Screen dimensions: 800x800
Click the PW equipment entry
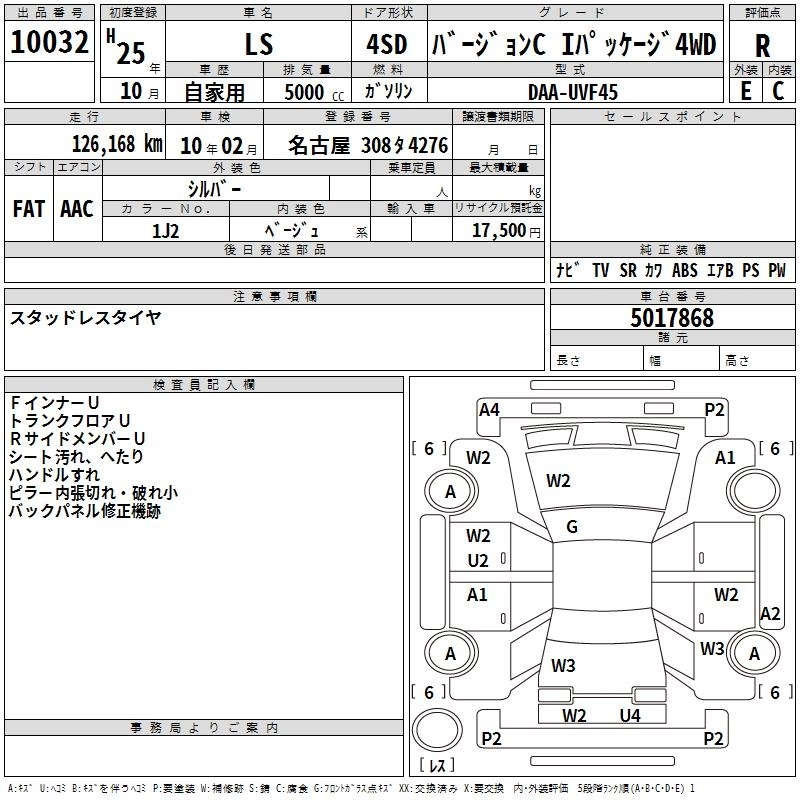(777, 270)
